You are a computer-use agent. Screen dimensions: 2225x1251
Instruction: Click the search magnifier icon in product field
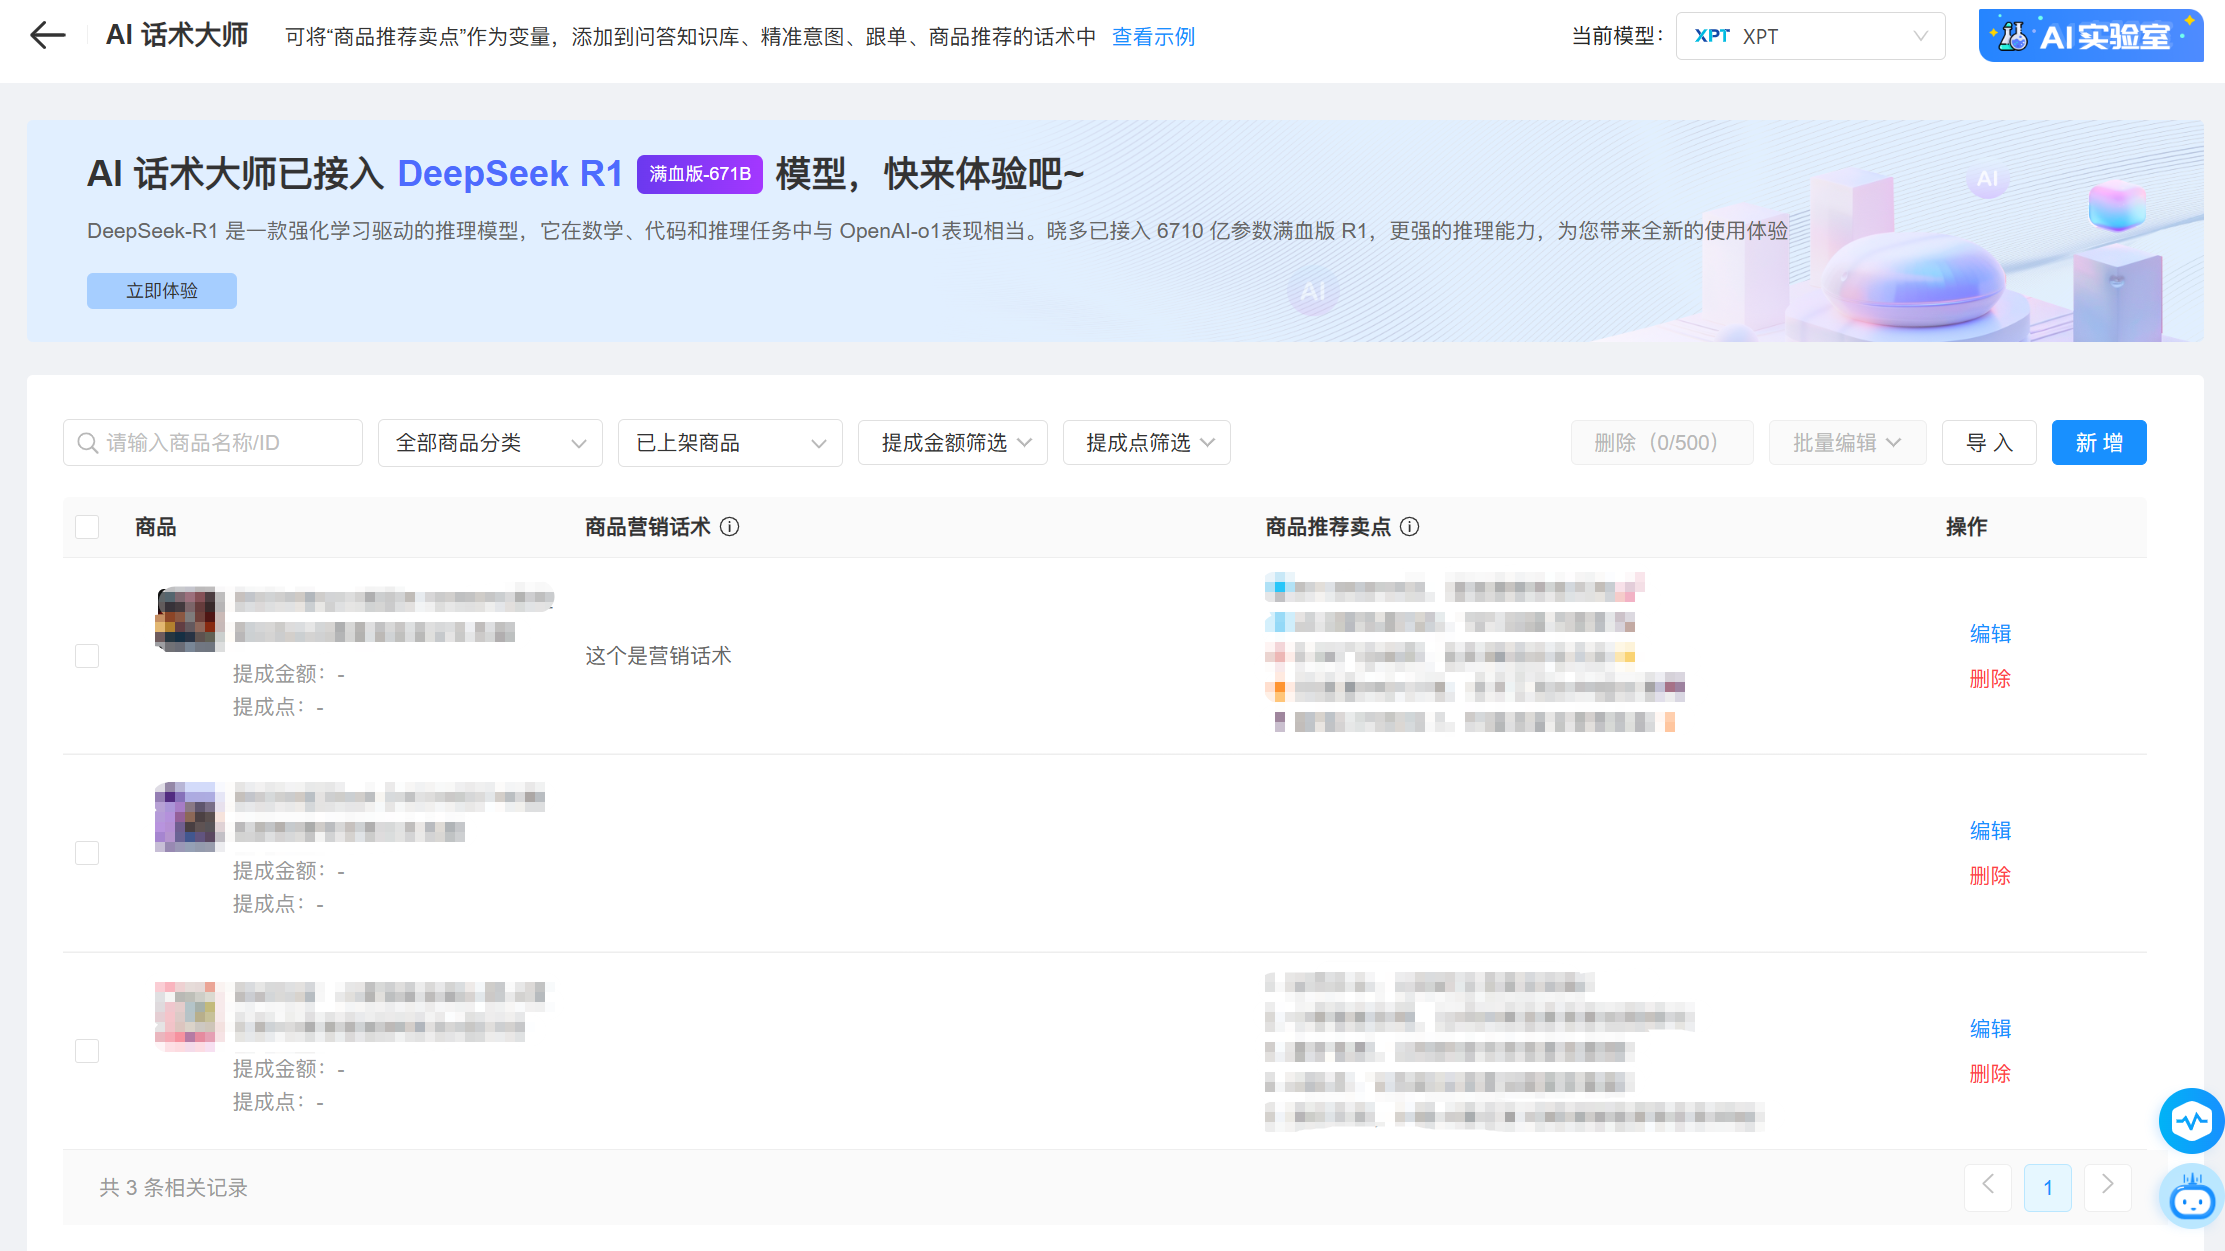click(88, 443)
